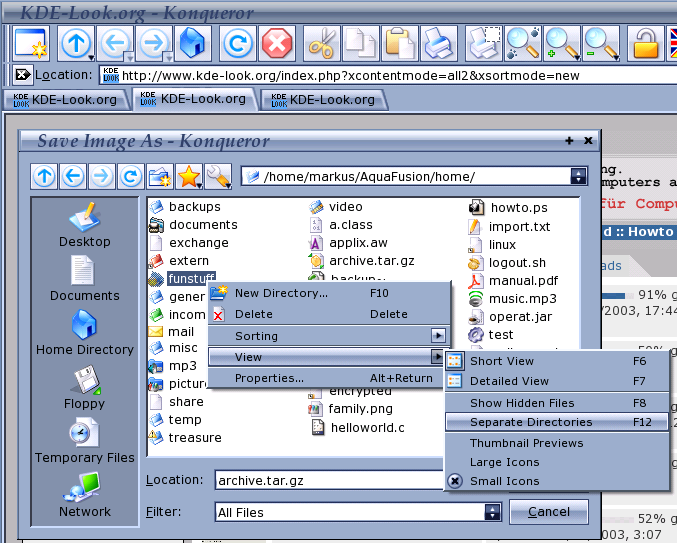
Task: Go up one level in Konqueror main toolbar
Action: tap(76, 43)
